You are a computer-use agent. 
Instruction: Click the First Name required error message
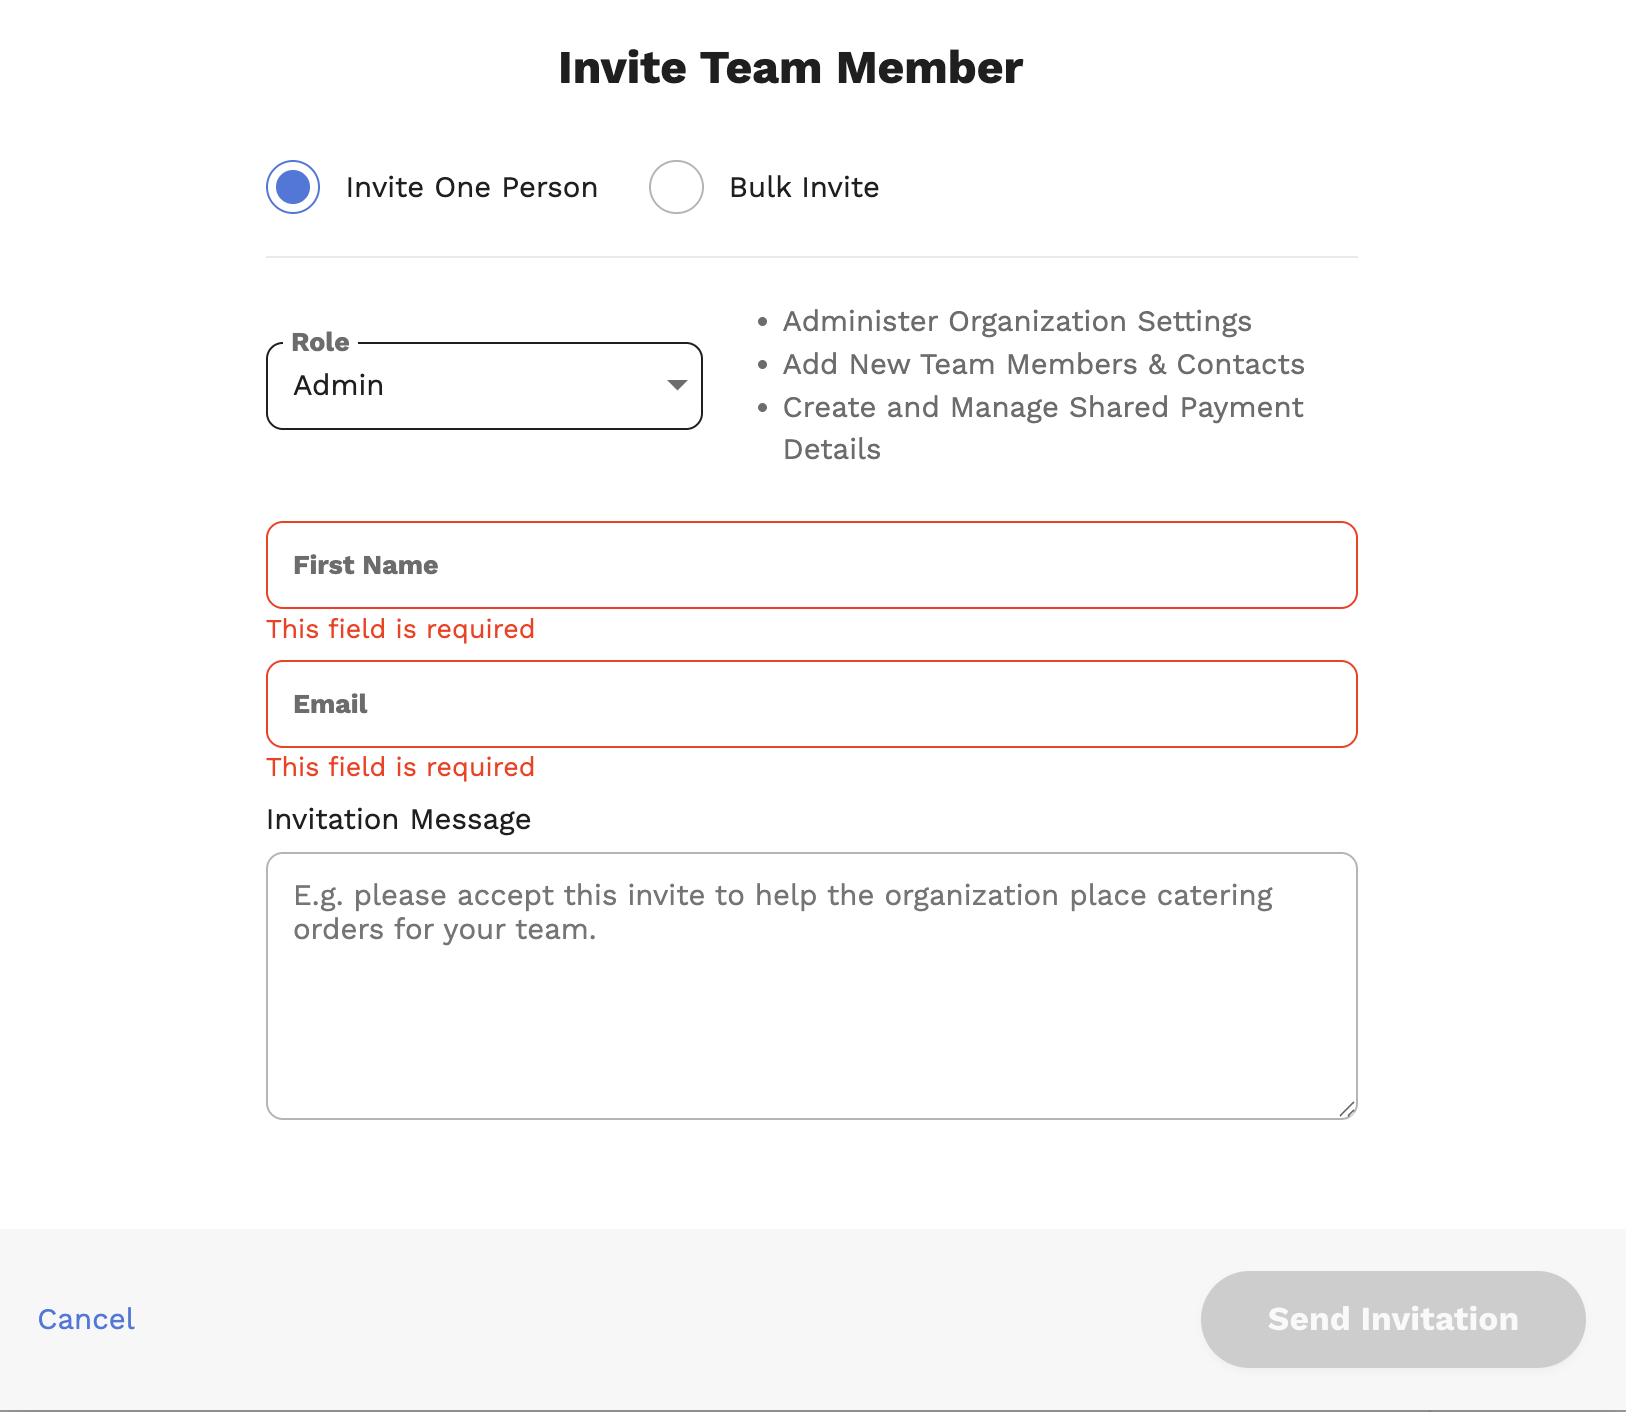(x=399, y=628)
